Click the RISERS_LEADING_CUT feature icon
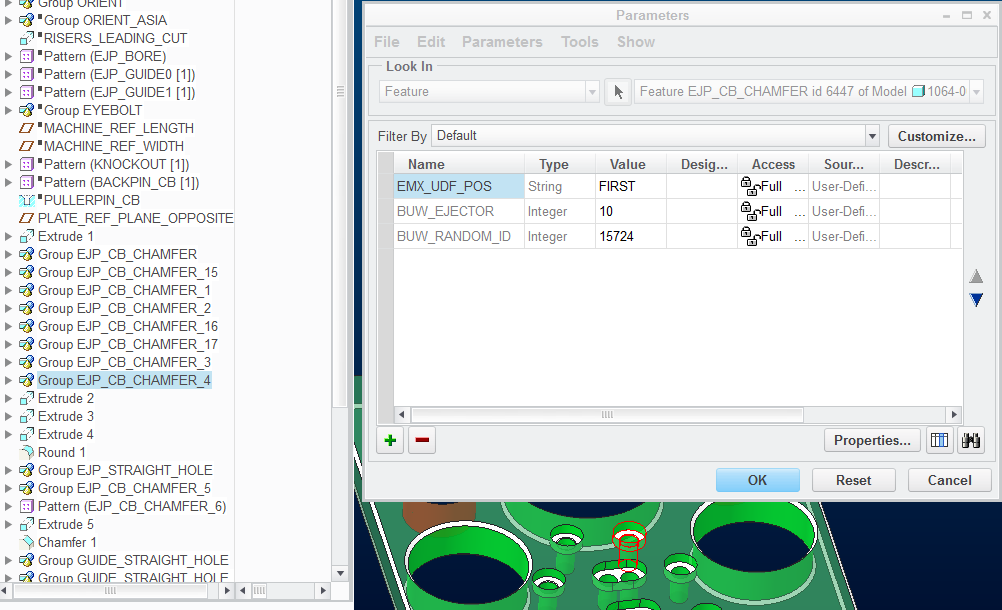 click(x=26, y=38)
